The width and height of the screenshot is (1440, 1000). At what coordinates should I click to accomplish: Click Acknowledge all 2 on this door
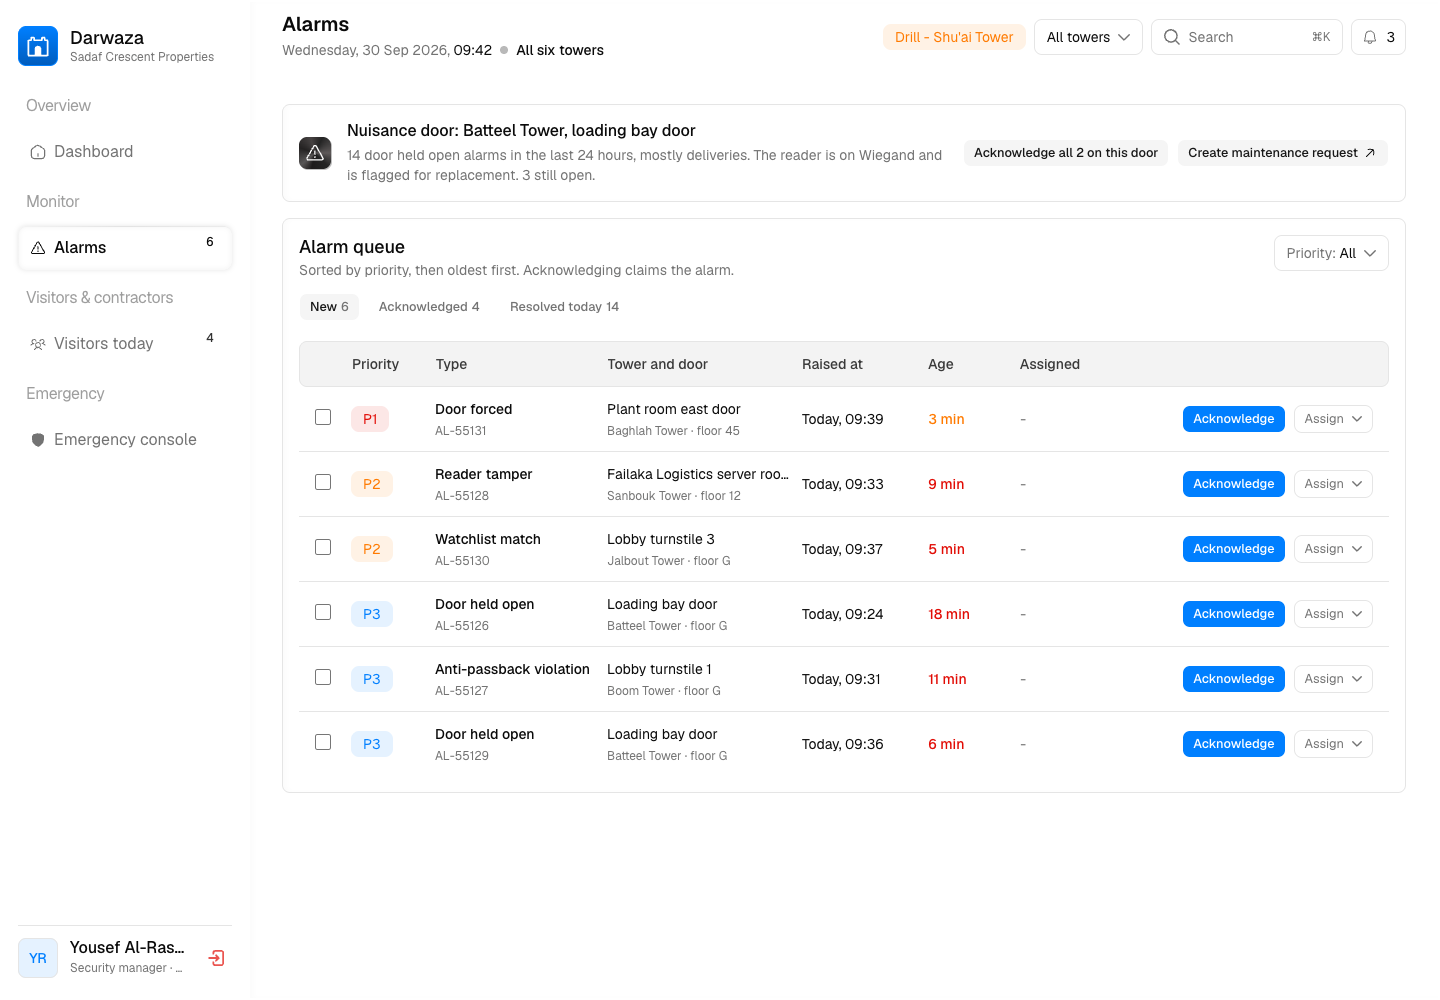point(1066,153)
